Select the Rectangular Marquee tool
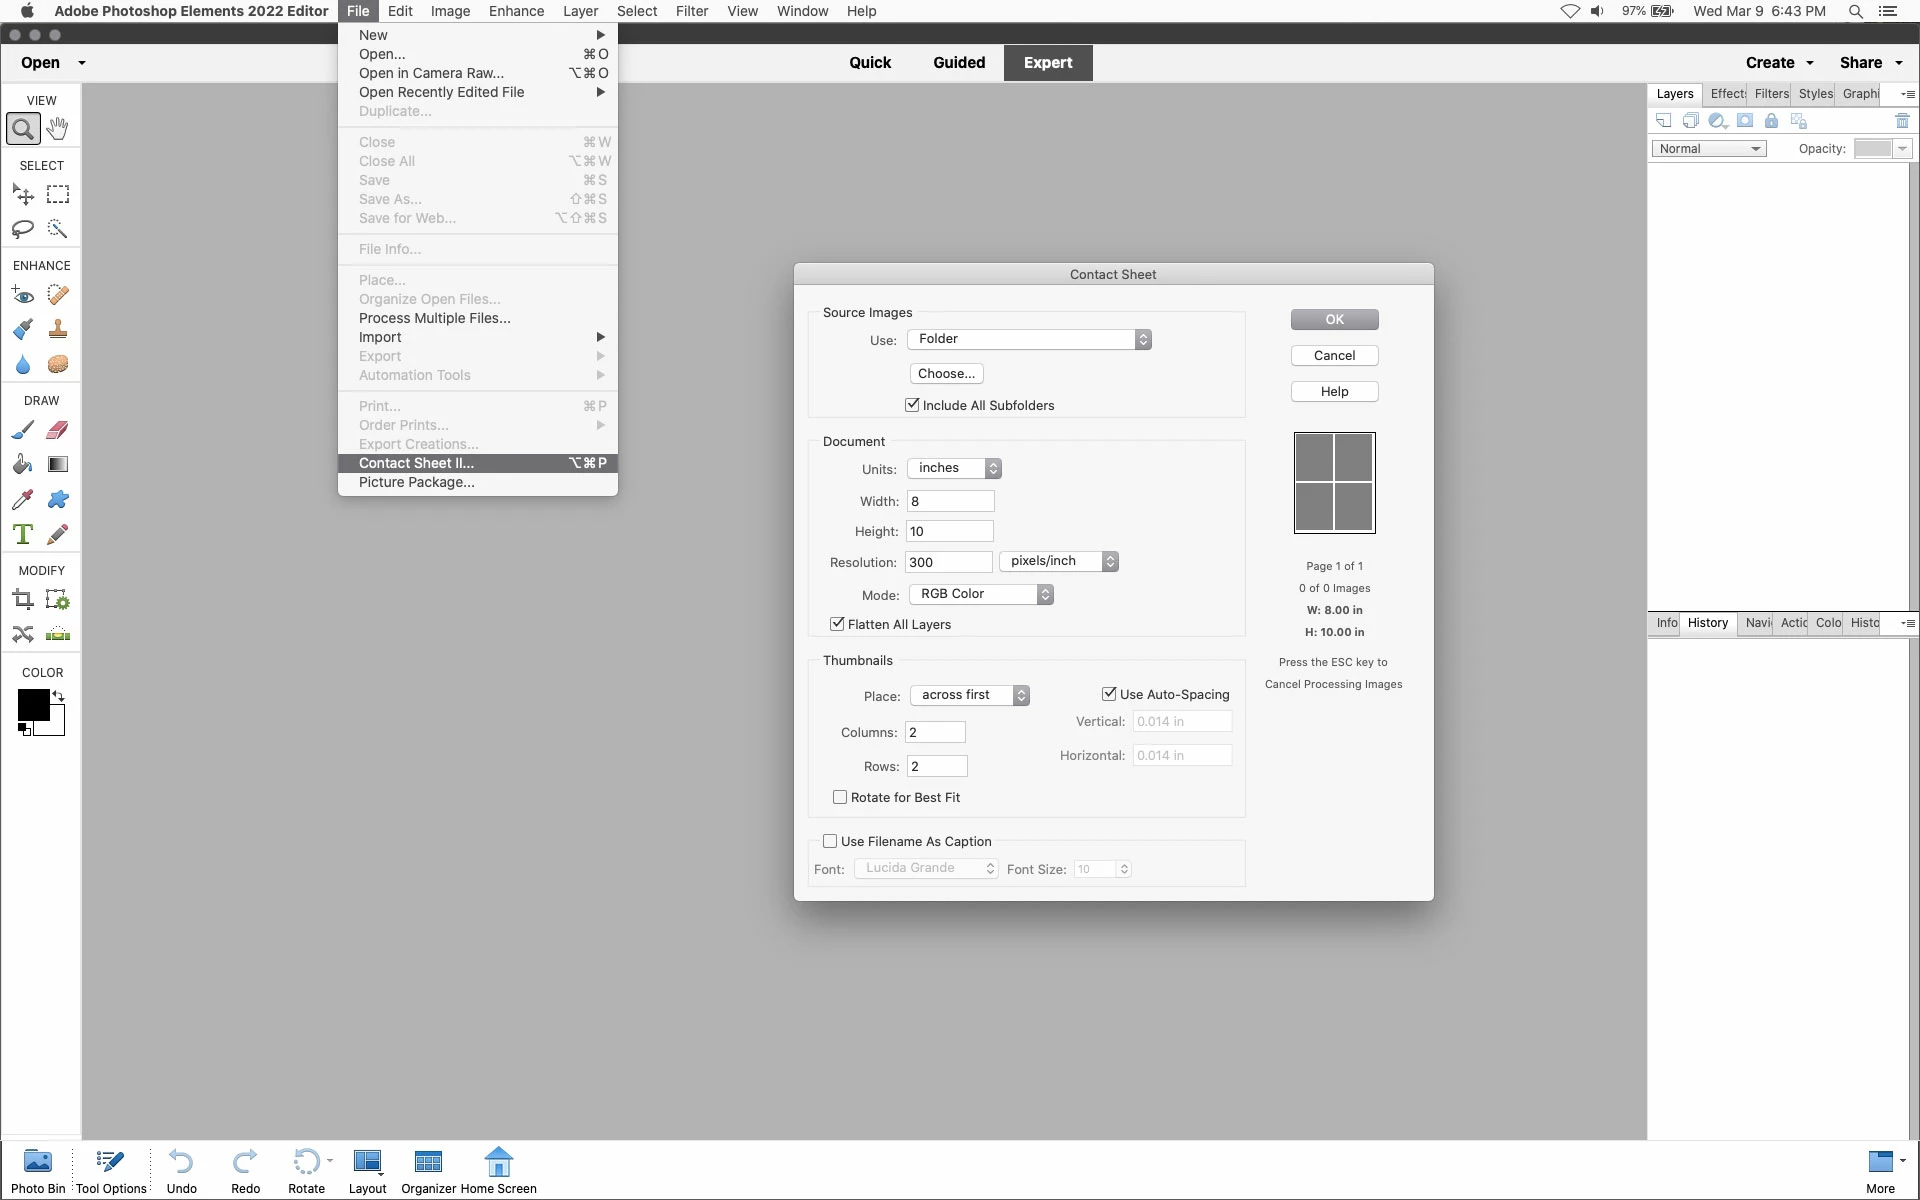This screenshot has height=1200, width=1920. pos(58,194)
